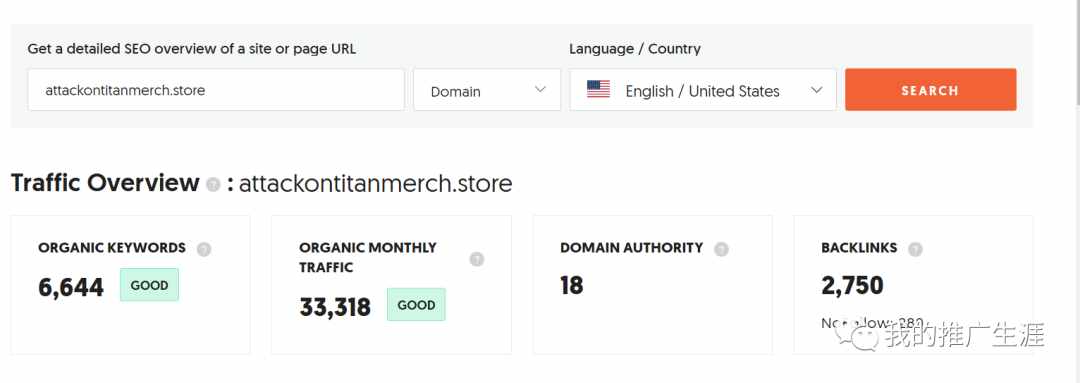
Task: Click help icon beside Organic Keywords
Action: [204, 249]
